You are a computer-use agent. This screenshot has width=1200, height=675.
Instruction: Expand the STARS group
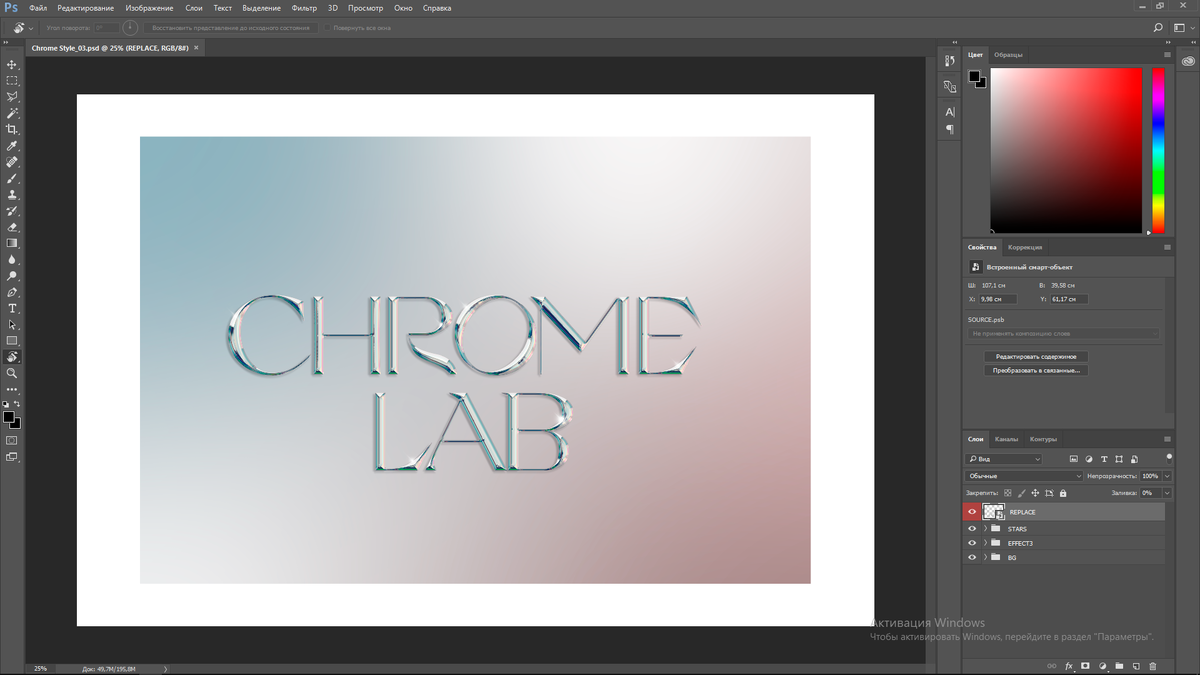985,529
